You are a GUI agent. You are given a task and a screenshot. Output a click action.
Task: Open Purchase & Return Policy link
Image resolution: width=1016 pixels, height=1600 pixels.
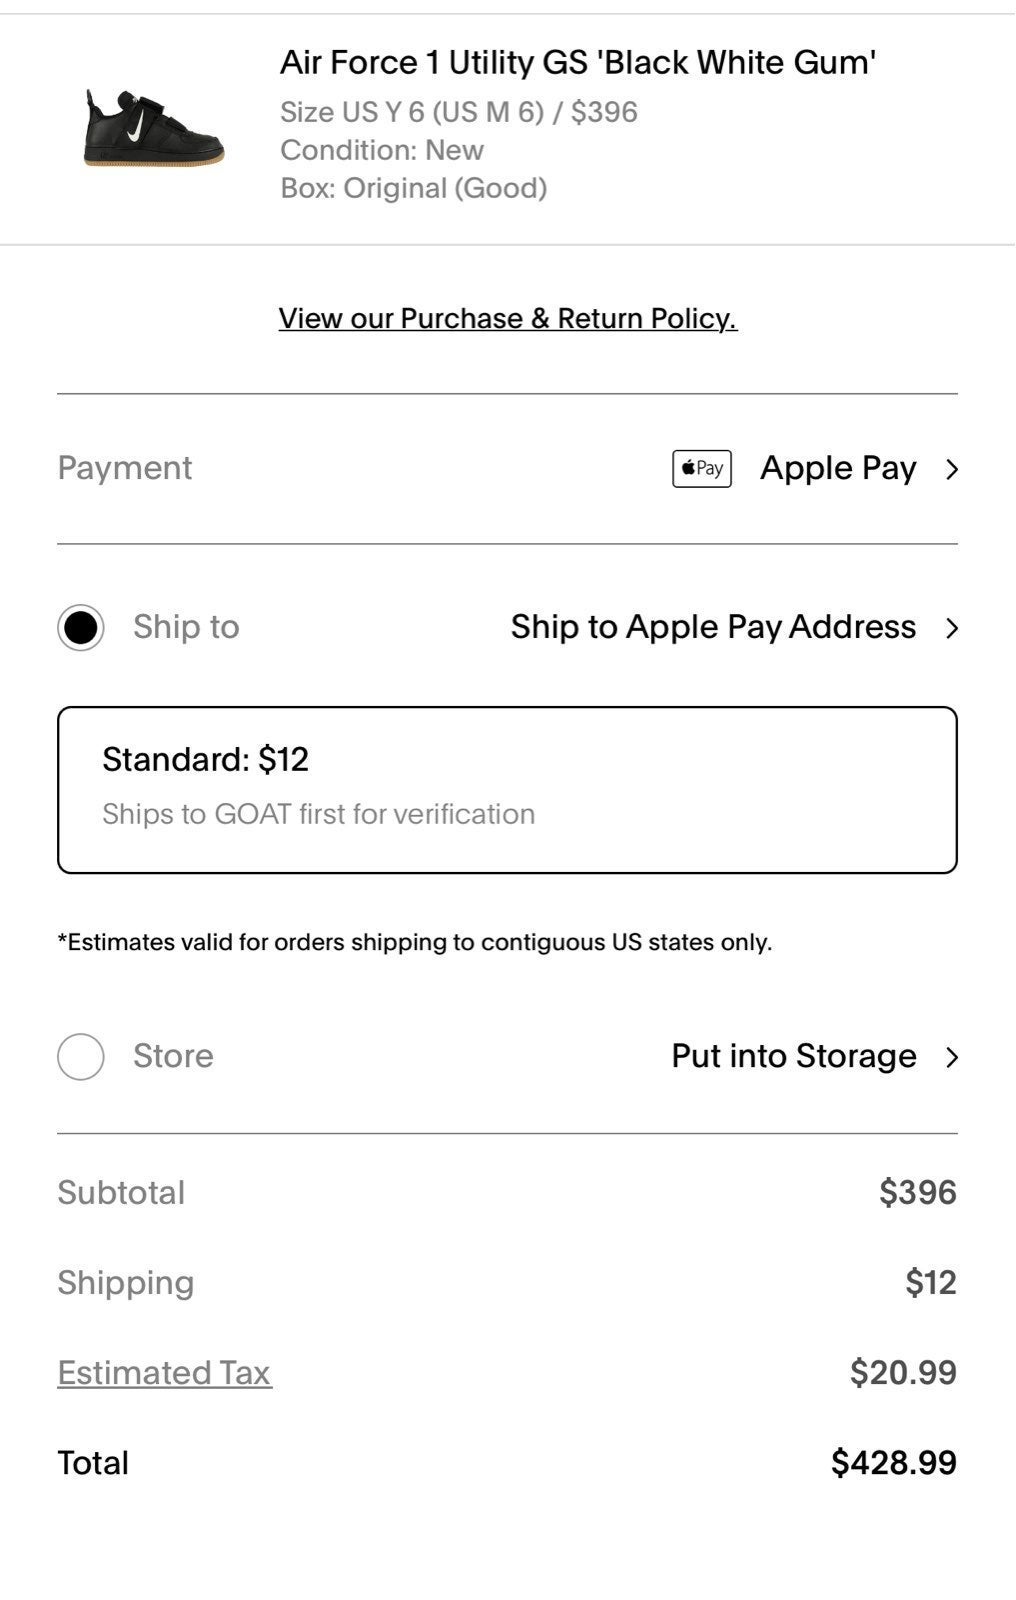coord(508,318)
